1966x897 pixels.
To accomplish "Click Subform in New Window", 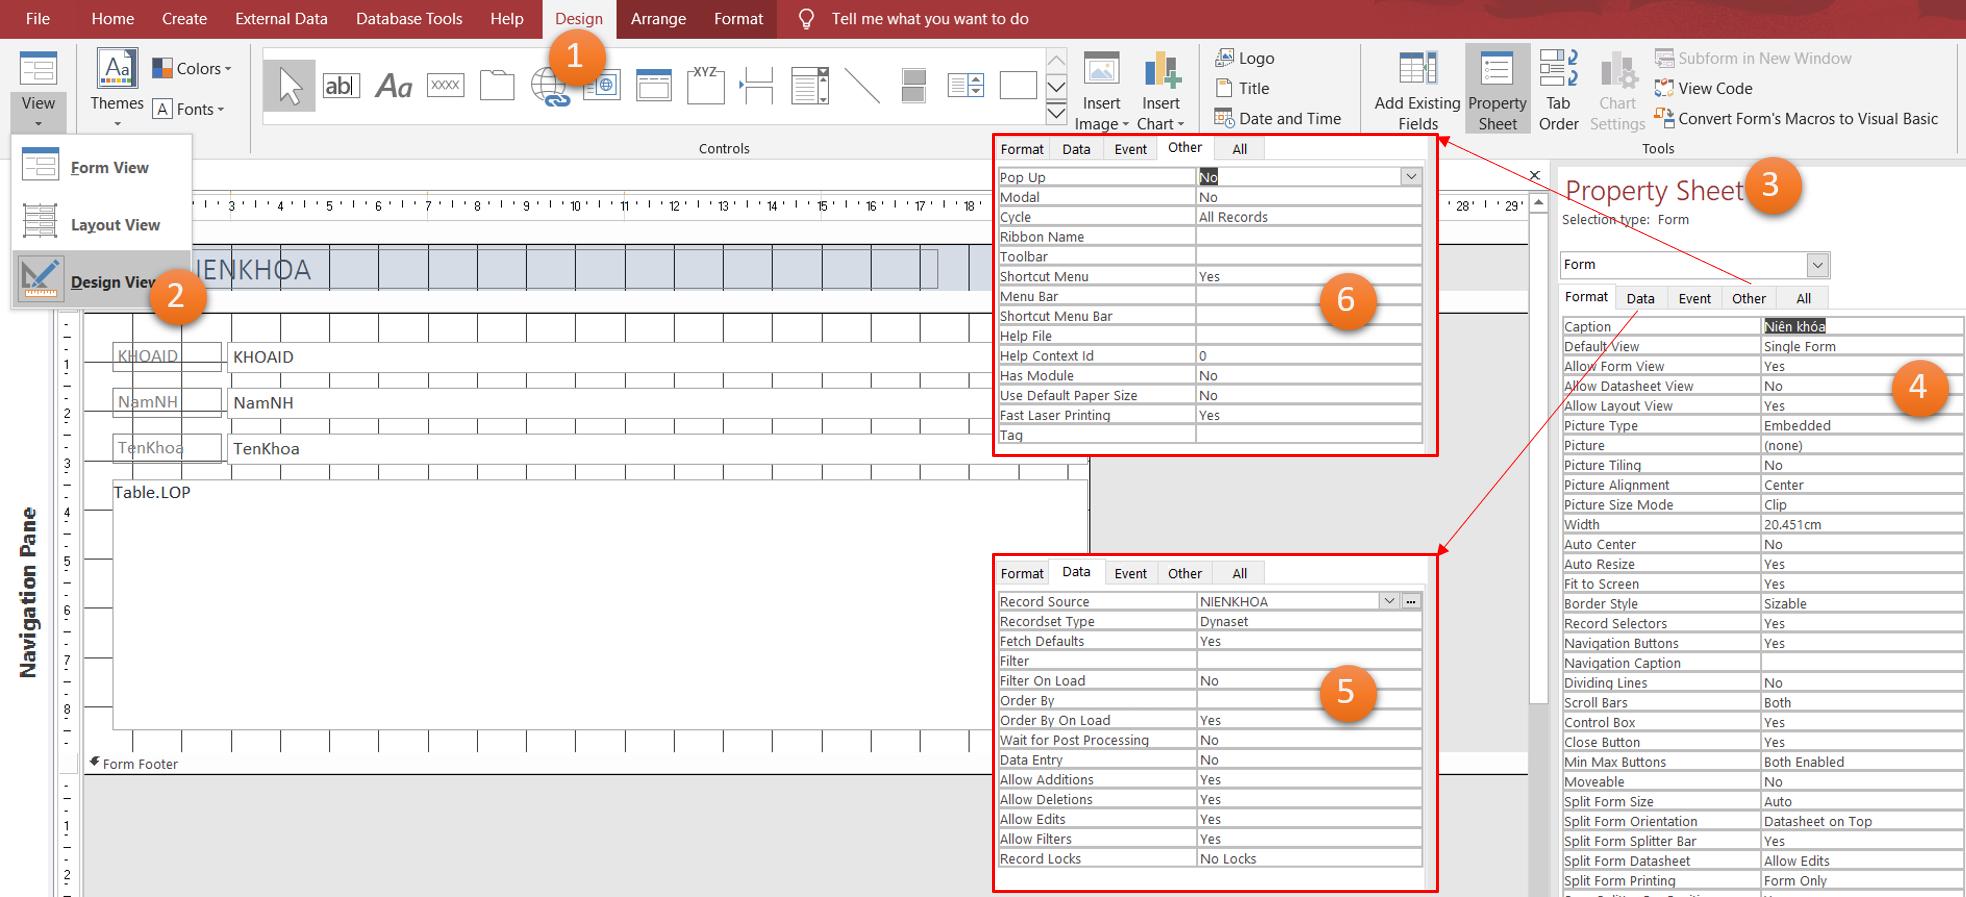I will tap(1753, 58).
